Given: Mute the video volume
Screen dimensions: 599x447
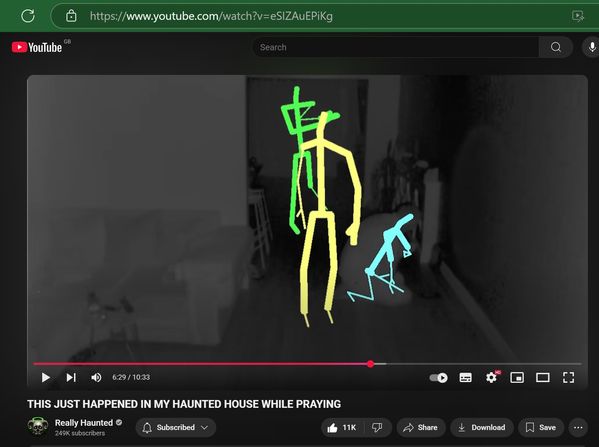Looking at the screenshot, I should pos(96,377).
